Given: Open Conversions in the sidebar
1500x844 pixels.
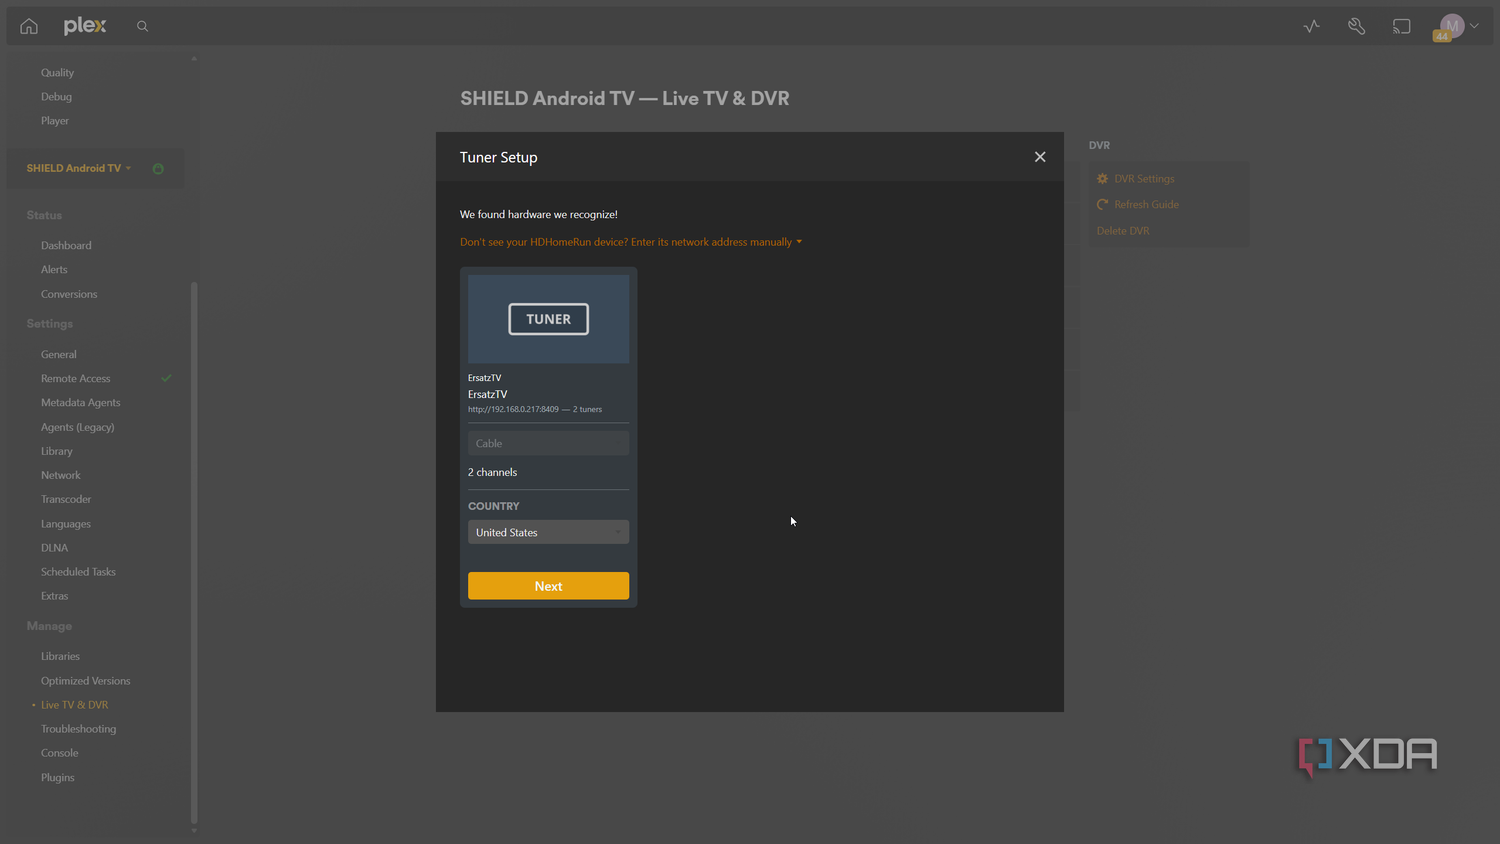Looking at the screenshot, I should point(69,294).
